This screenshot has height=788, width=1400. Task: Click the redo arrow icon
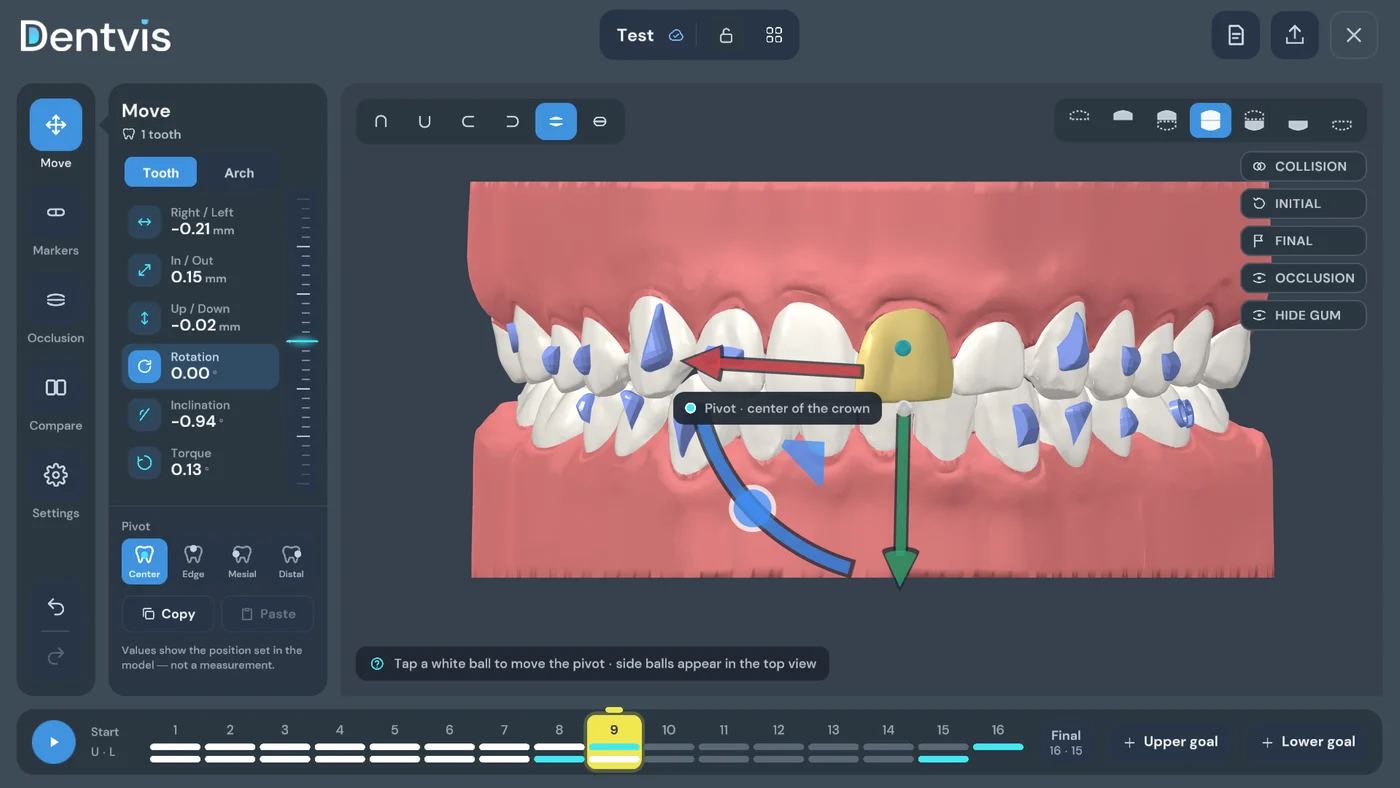click(56, 656)
